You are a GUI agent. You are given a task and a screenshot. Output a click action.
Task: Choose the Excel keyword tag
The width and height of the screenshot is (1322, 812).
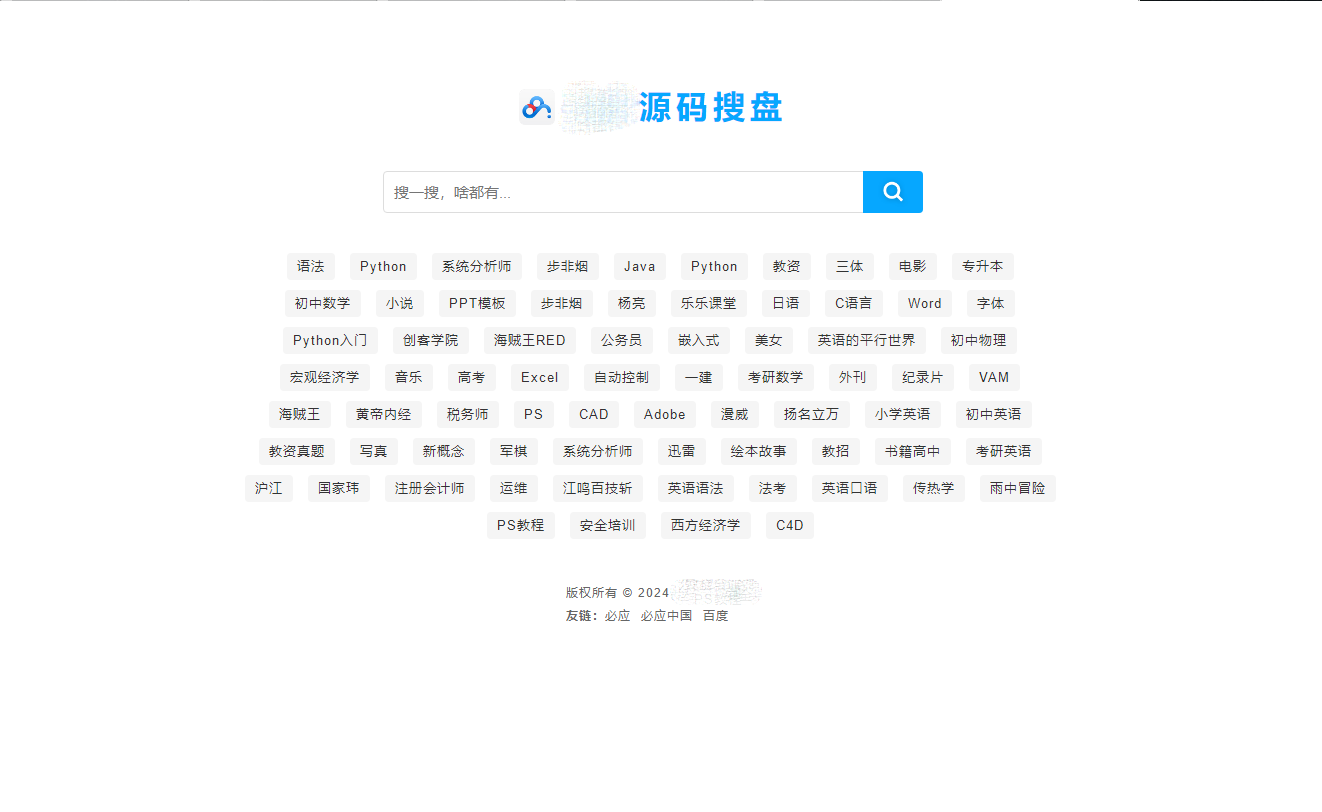(x=540, y=377)
